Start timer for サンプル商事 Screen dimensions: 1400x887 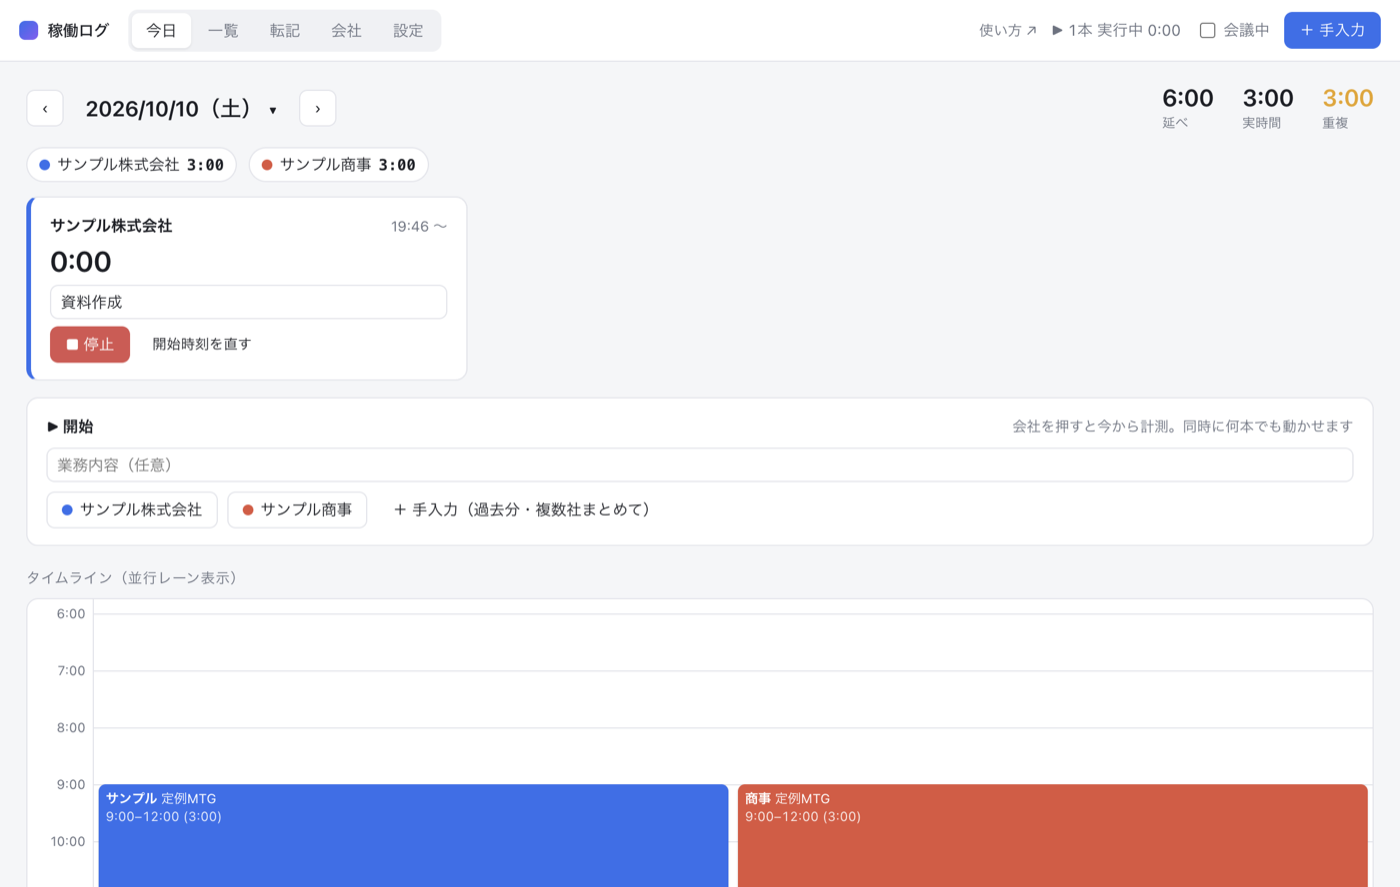tap(297, 510)
